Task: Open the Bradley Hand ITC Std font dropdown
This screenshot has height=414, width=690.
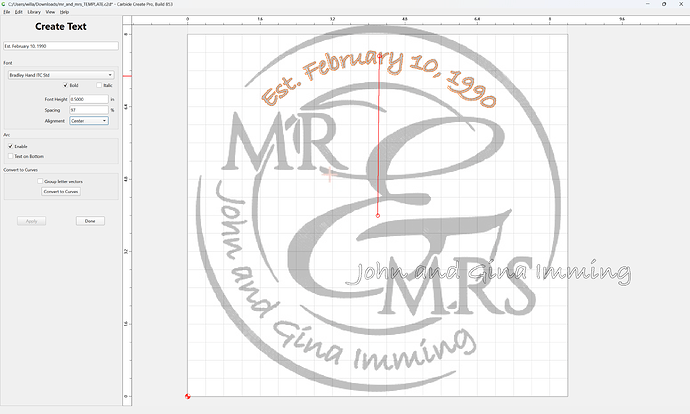Action: pyautogui.click(x=61, y=75)
